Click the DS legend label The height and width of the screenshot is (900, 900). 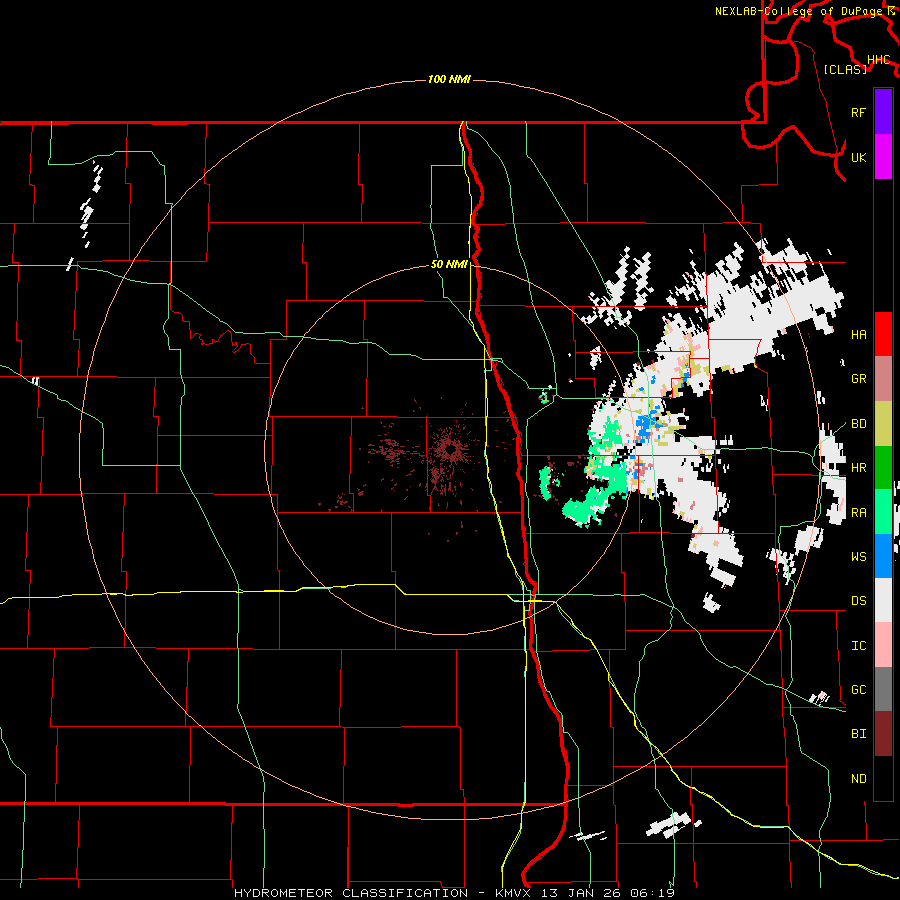[x=858, y=601]
